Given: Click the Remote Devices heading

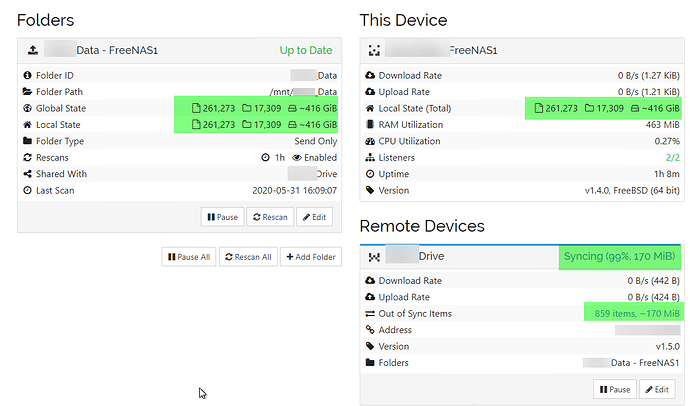Looking at the screenshot, I should tap(422, 226).
